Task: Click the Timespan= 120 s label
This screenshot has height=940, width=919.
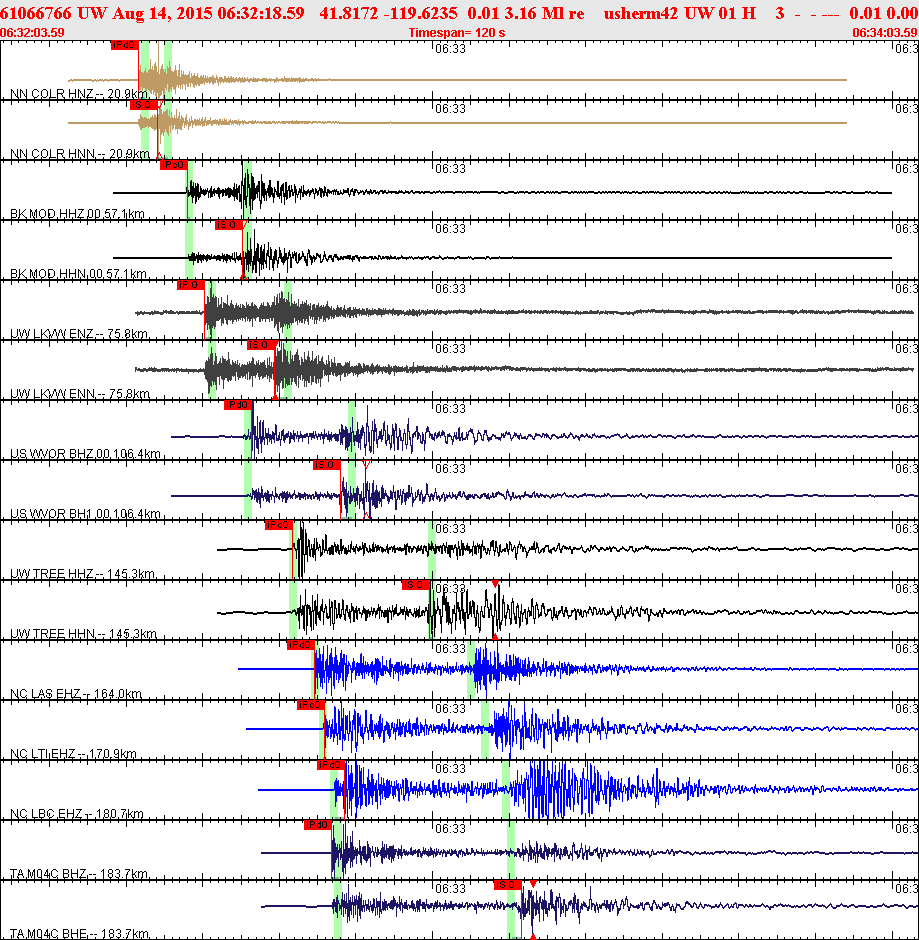Action: point(457,32)
